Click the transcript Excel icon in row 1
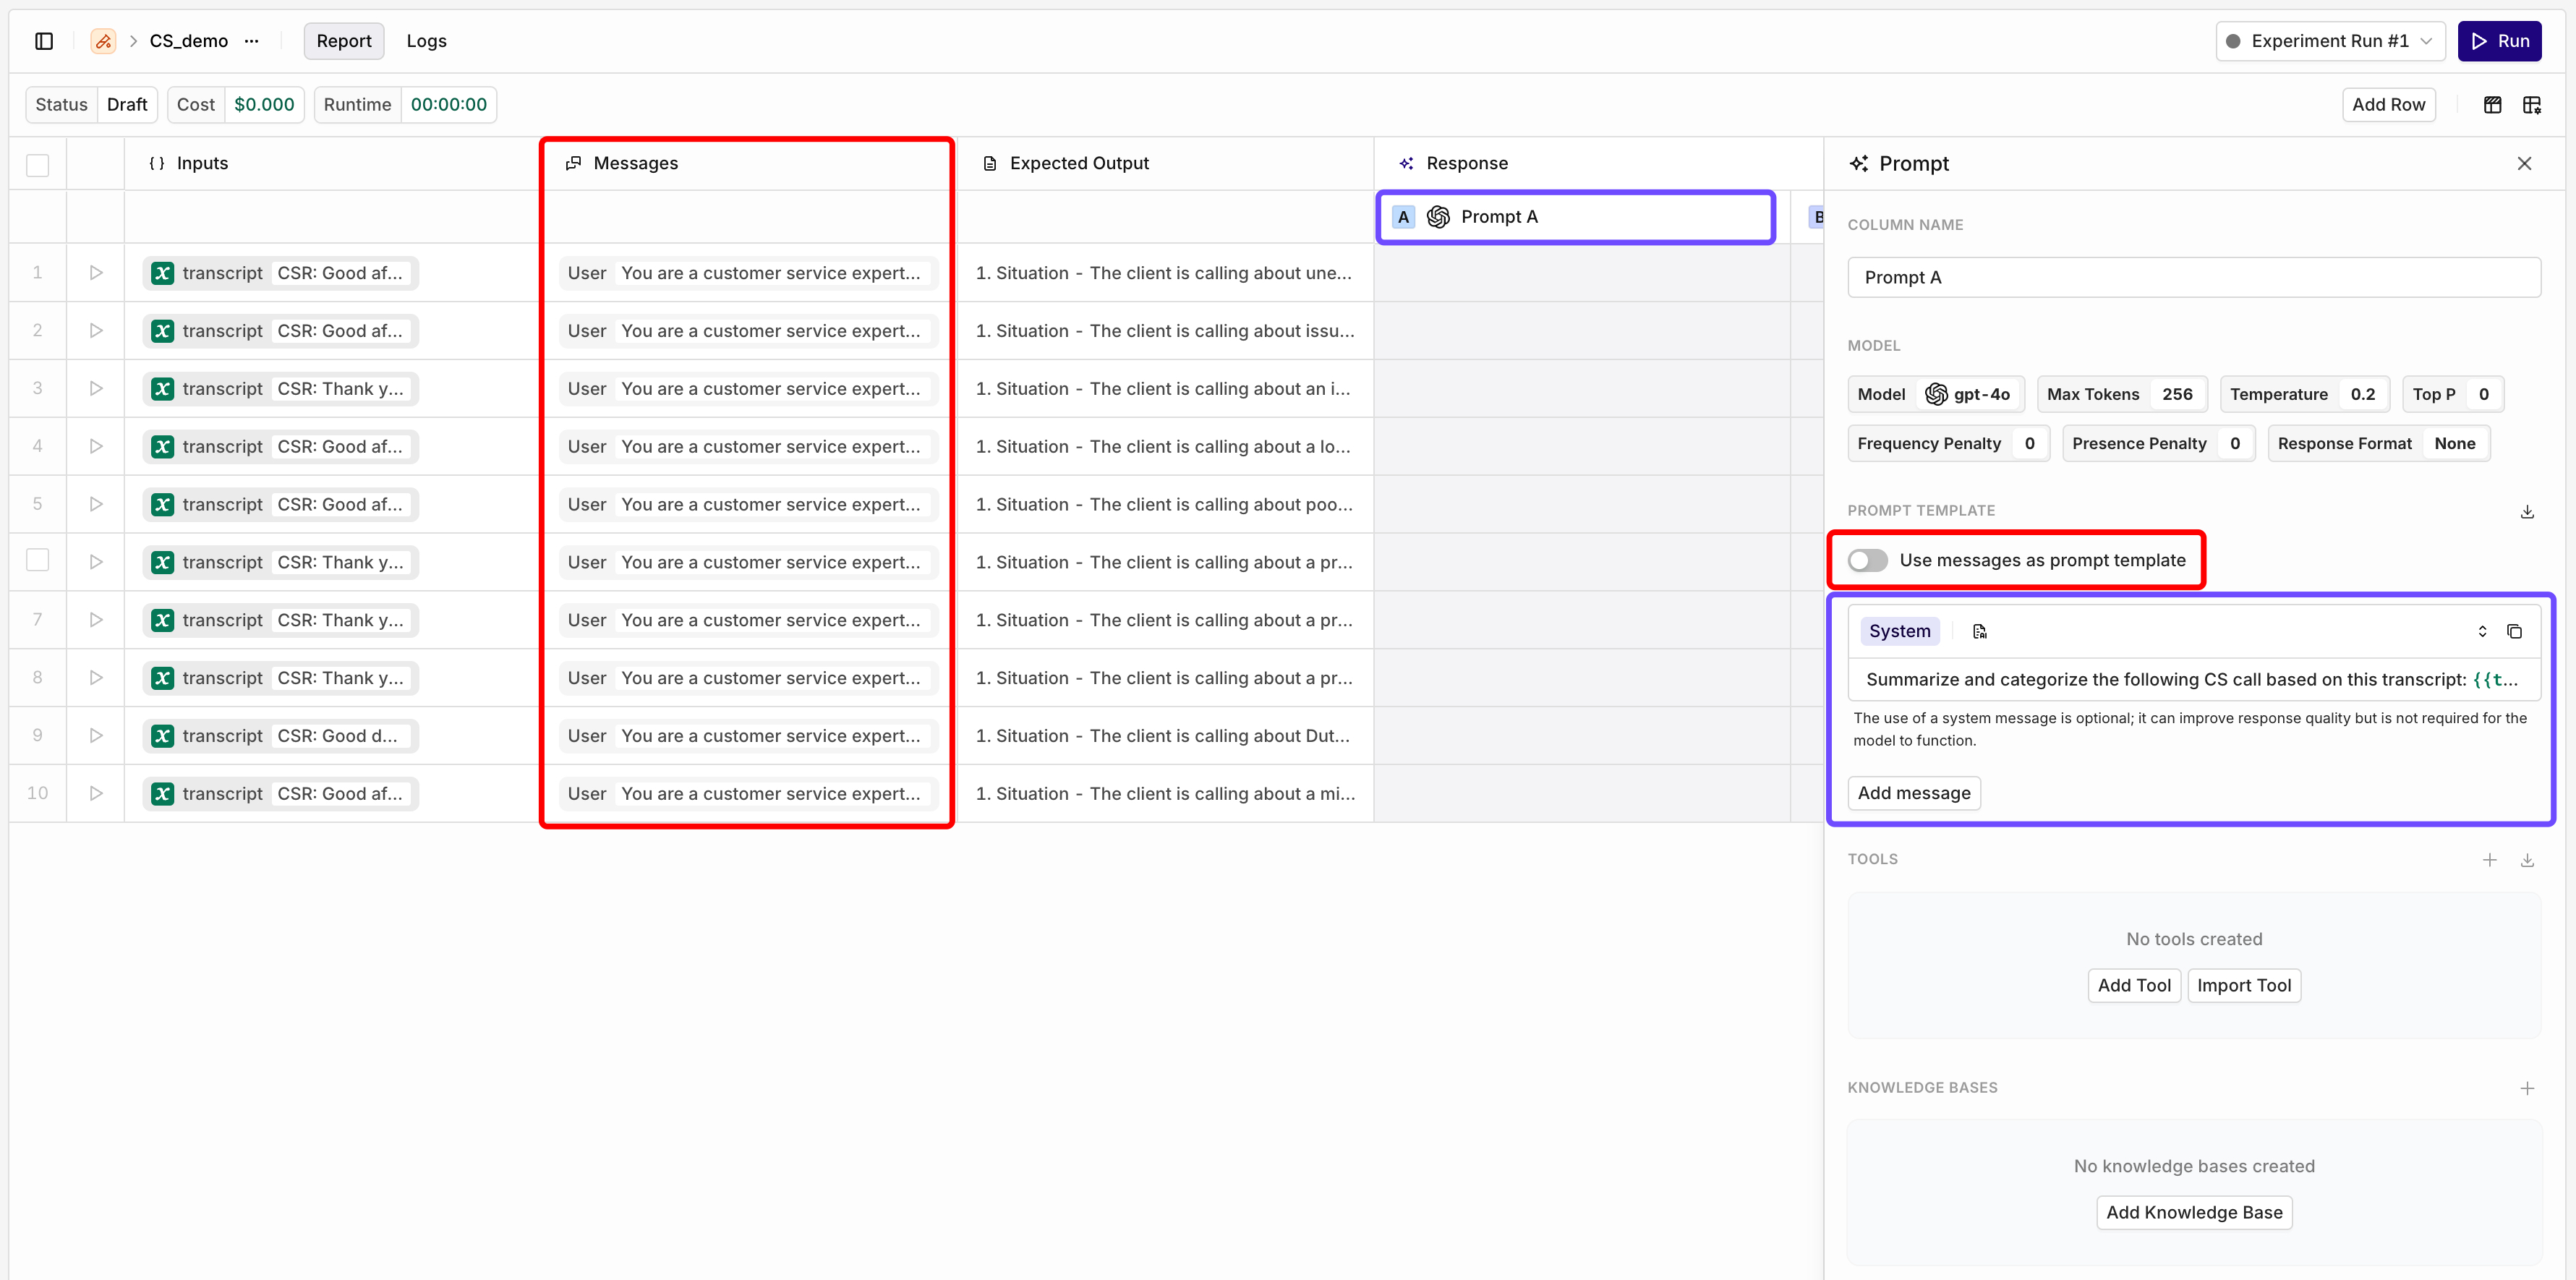The image size is (2576, 1280). coord(162,273)
